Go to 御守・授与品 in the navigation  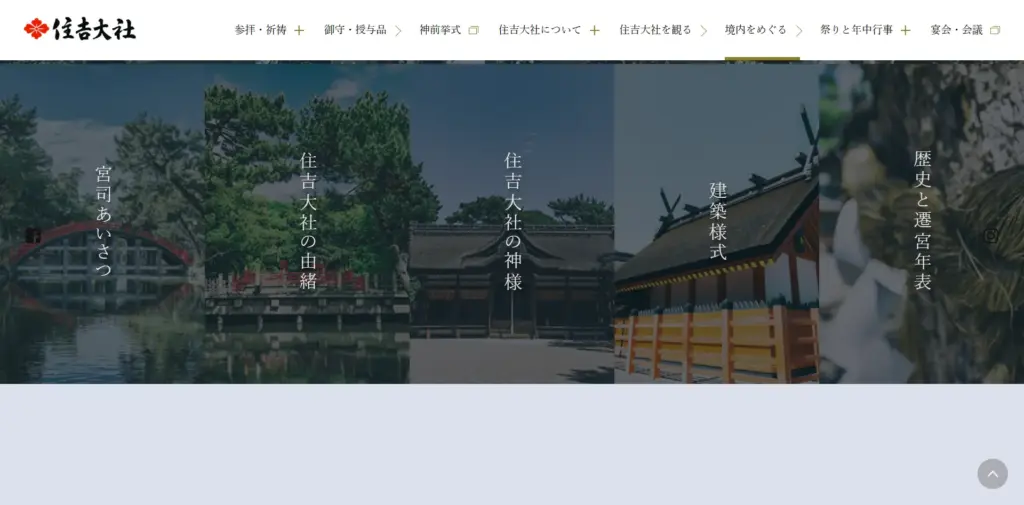pyautogui.click(x=362, y=30)
